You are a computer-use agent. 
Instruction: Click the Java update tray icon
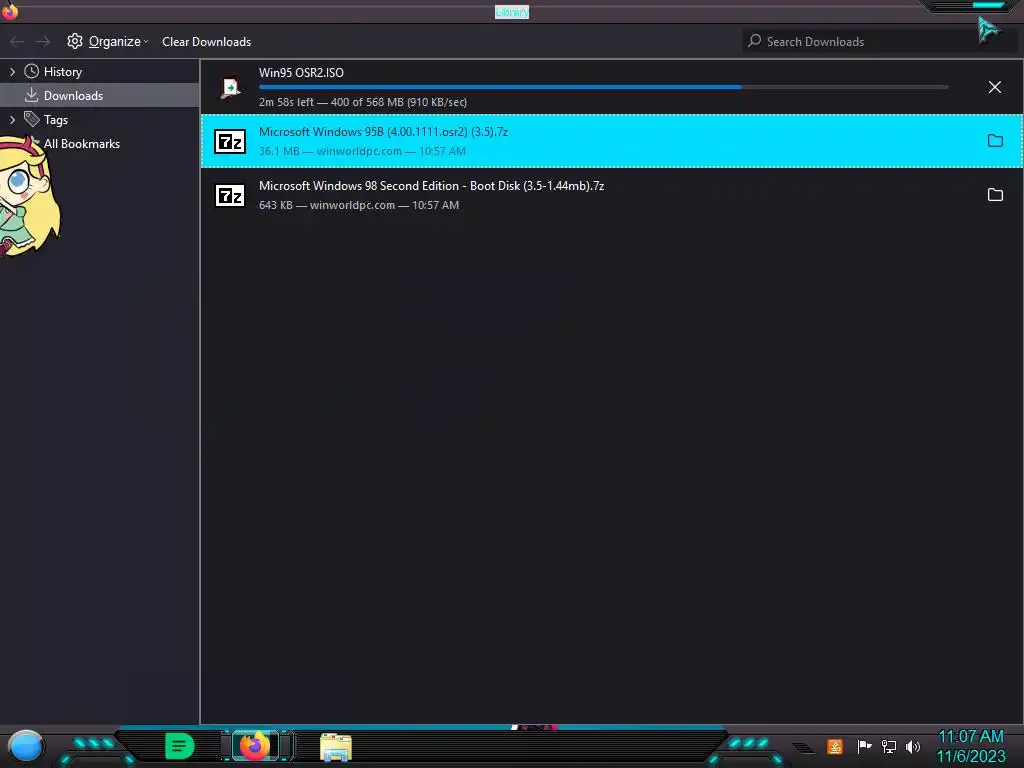(835, 746)
